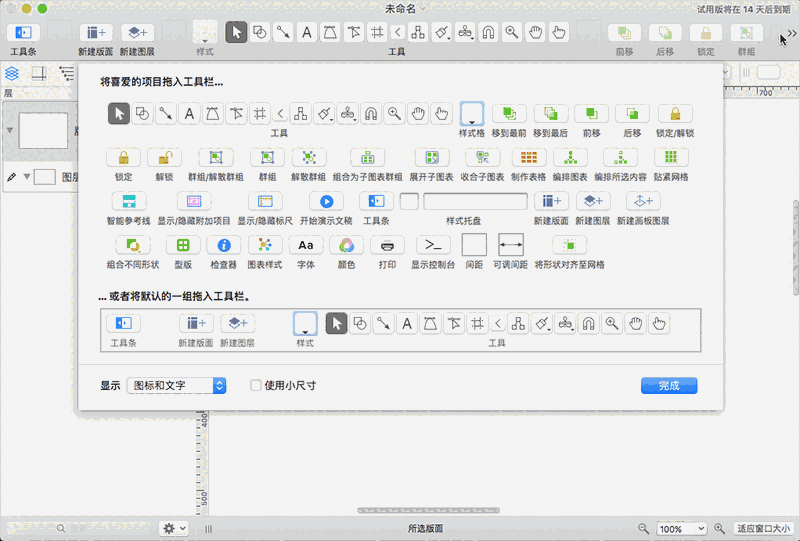This screenshot has width=800, height=541.
Task: Click the 收合子图表 icon
Action: [x=482, y=157]
